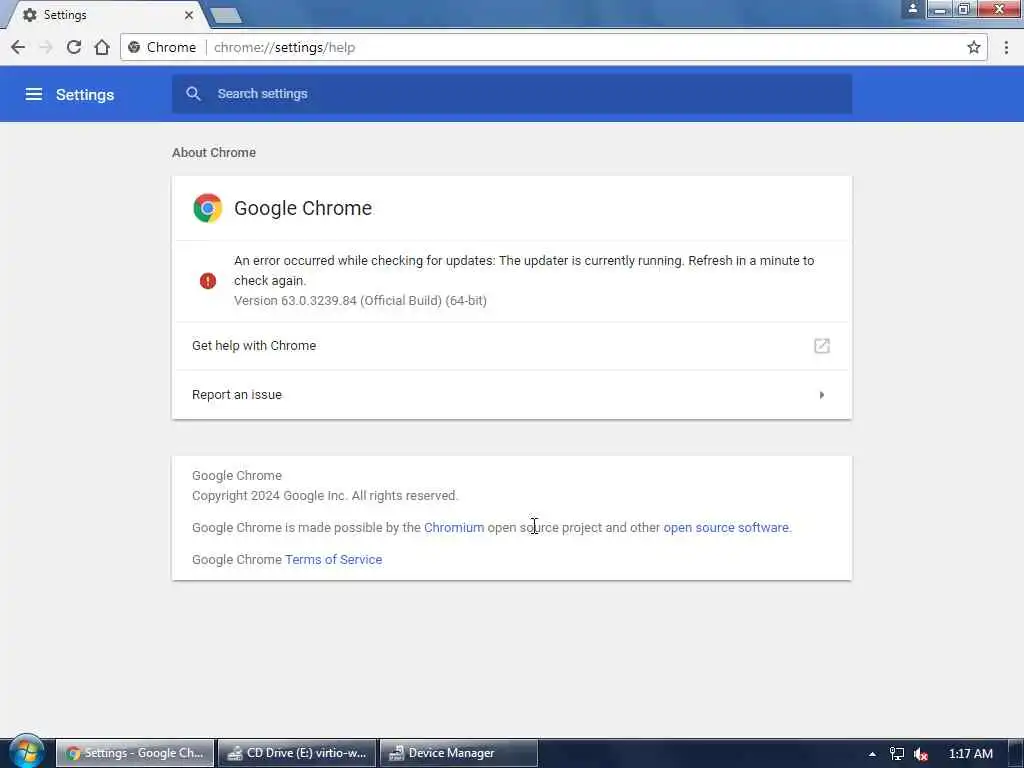The height and width of the screenshot is (768, 1024).
Task: Click the Google Chrome logo in About card
Action: point(208,208)
